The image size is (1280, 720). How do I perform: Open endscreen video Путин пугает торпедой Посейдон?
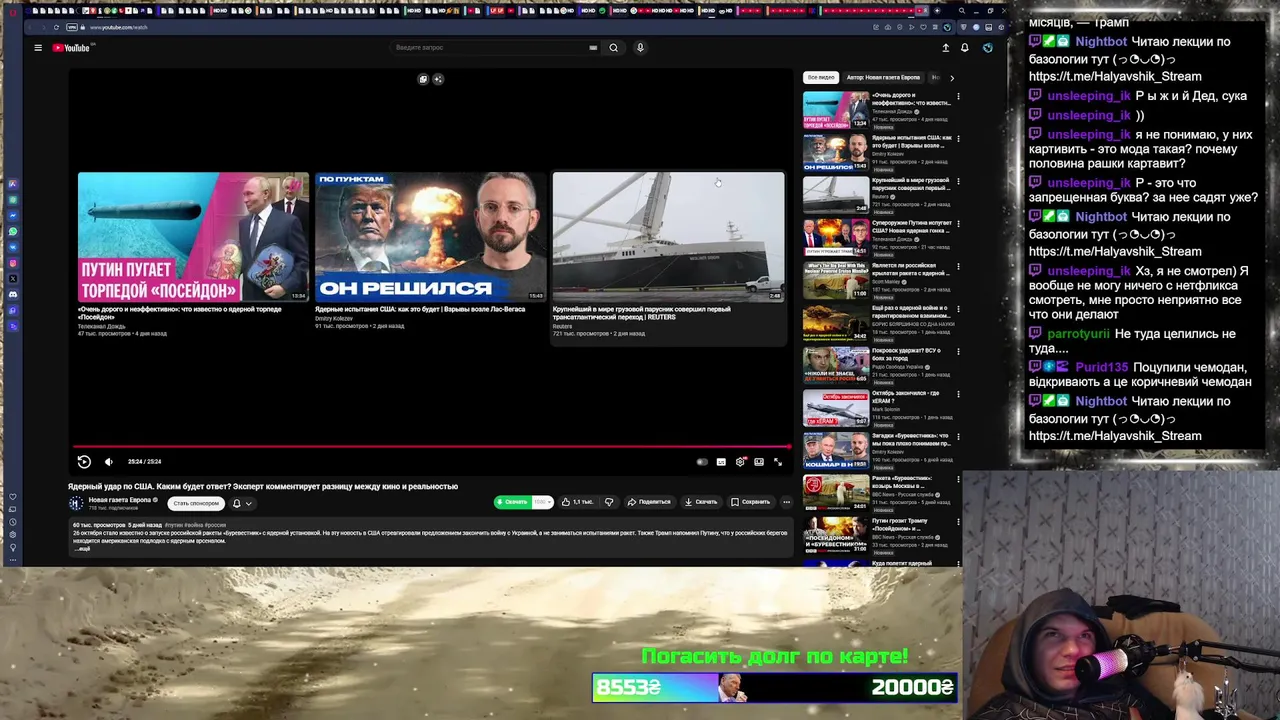click(194, 237)
